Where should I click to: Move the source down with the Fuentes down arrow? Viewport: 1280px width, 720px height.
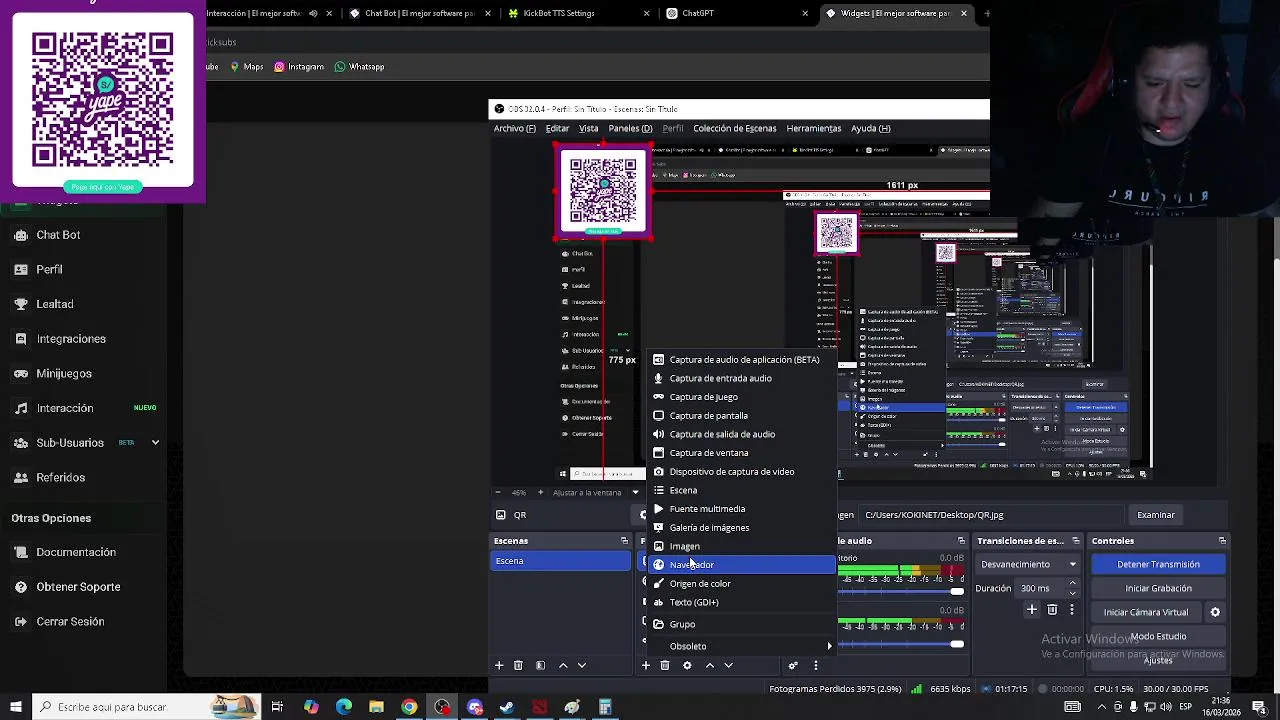click(x=729, y=666)
